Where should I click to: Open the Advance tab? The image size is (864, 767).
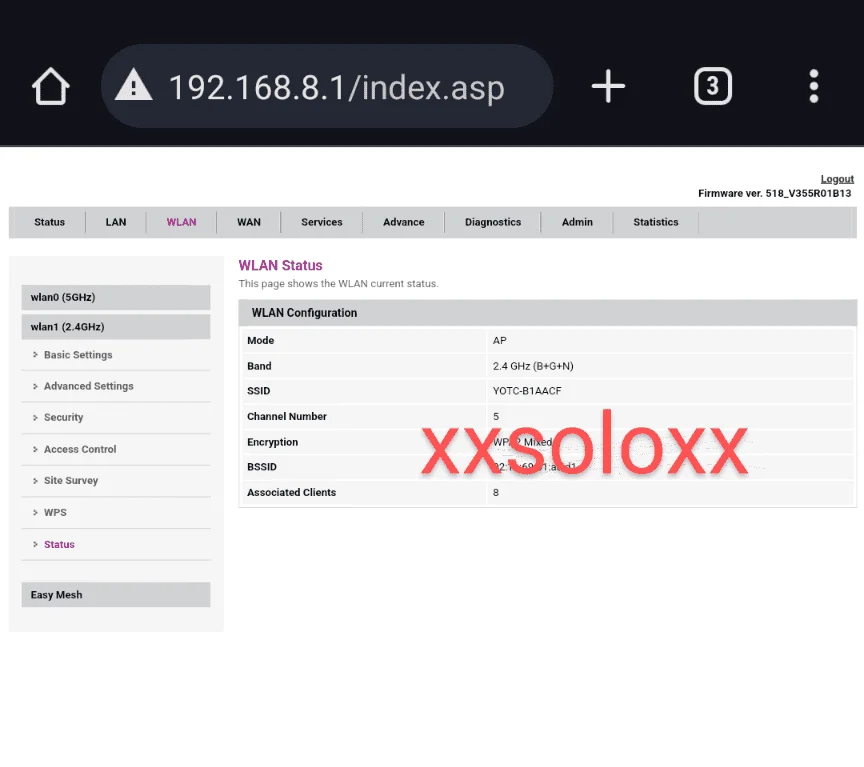(403, 222)
